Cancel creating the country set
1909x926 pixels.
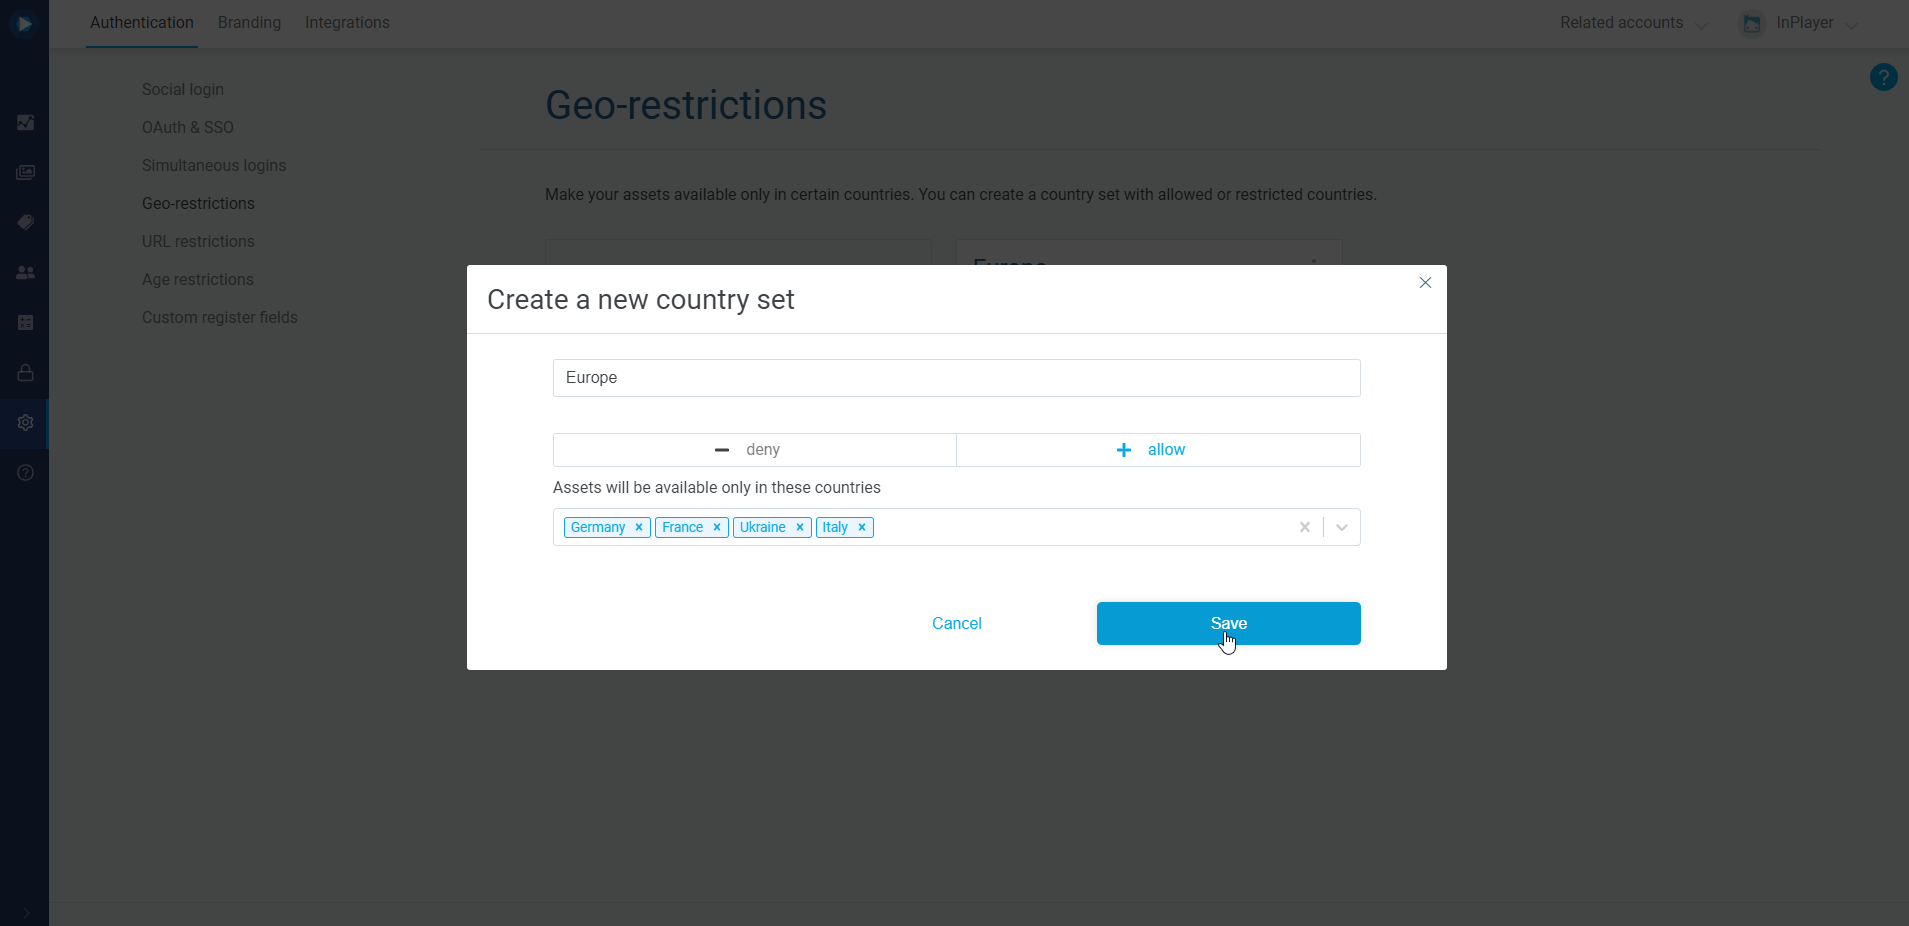956,623
